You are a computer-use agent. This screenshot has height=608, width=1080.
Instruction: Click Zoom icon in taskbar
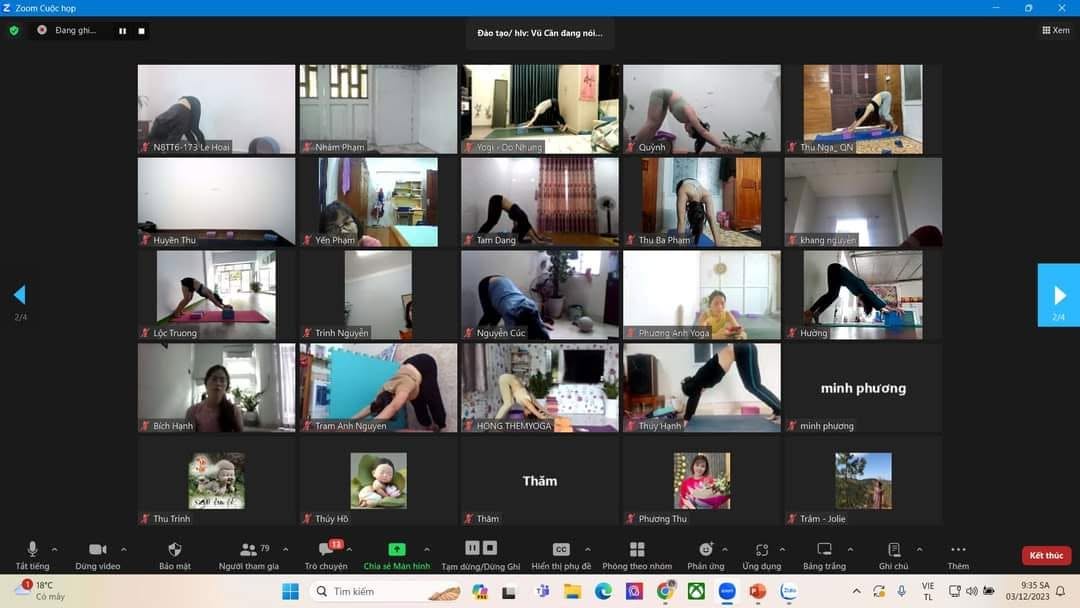click(727, 591)
